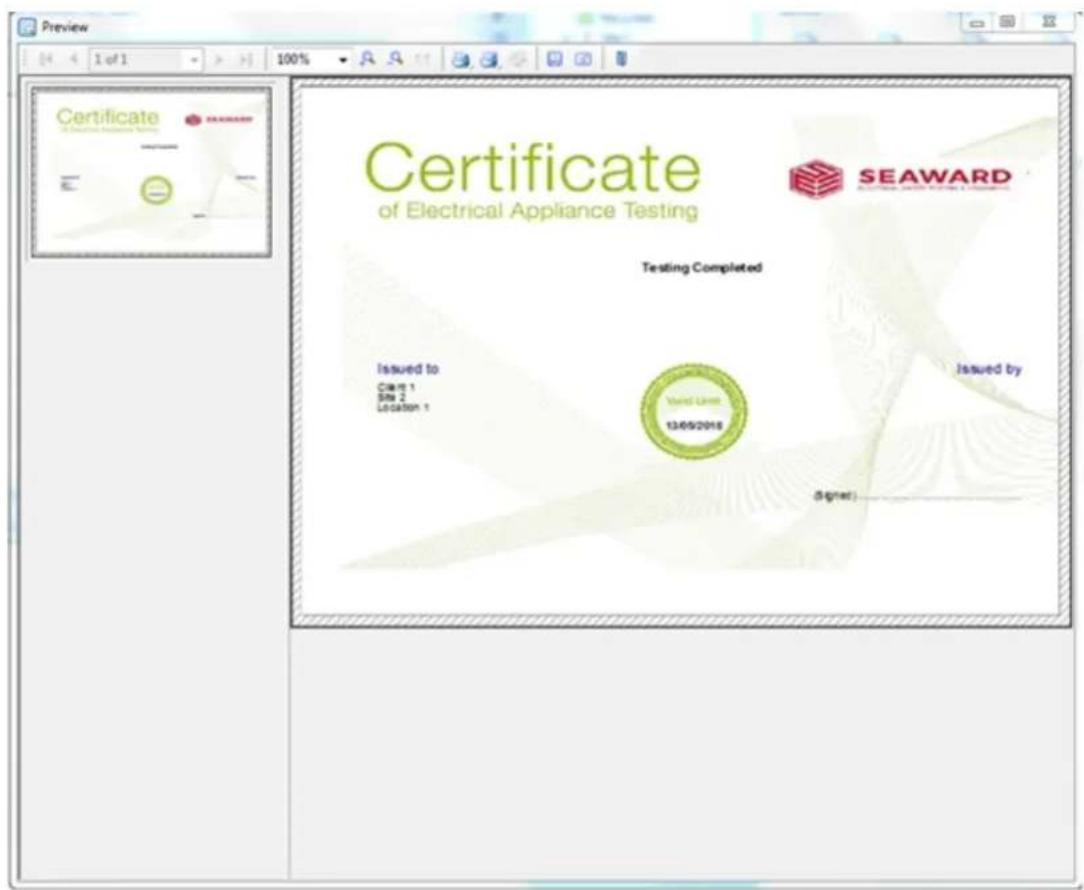Click the first printer icon
Screen dimensions: 1084x890
point(461,59)
